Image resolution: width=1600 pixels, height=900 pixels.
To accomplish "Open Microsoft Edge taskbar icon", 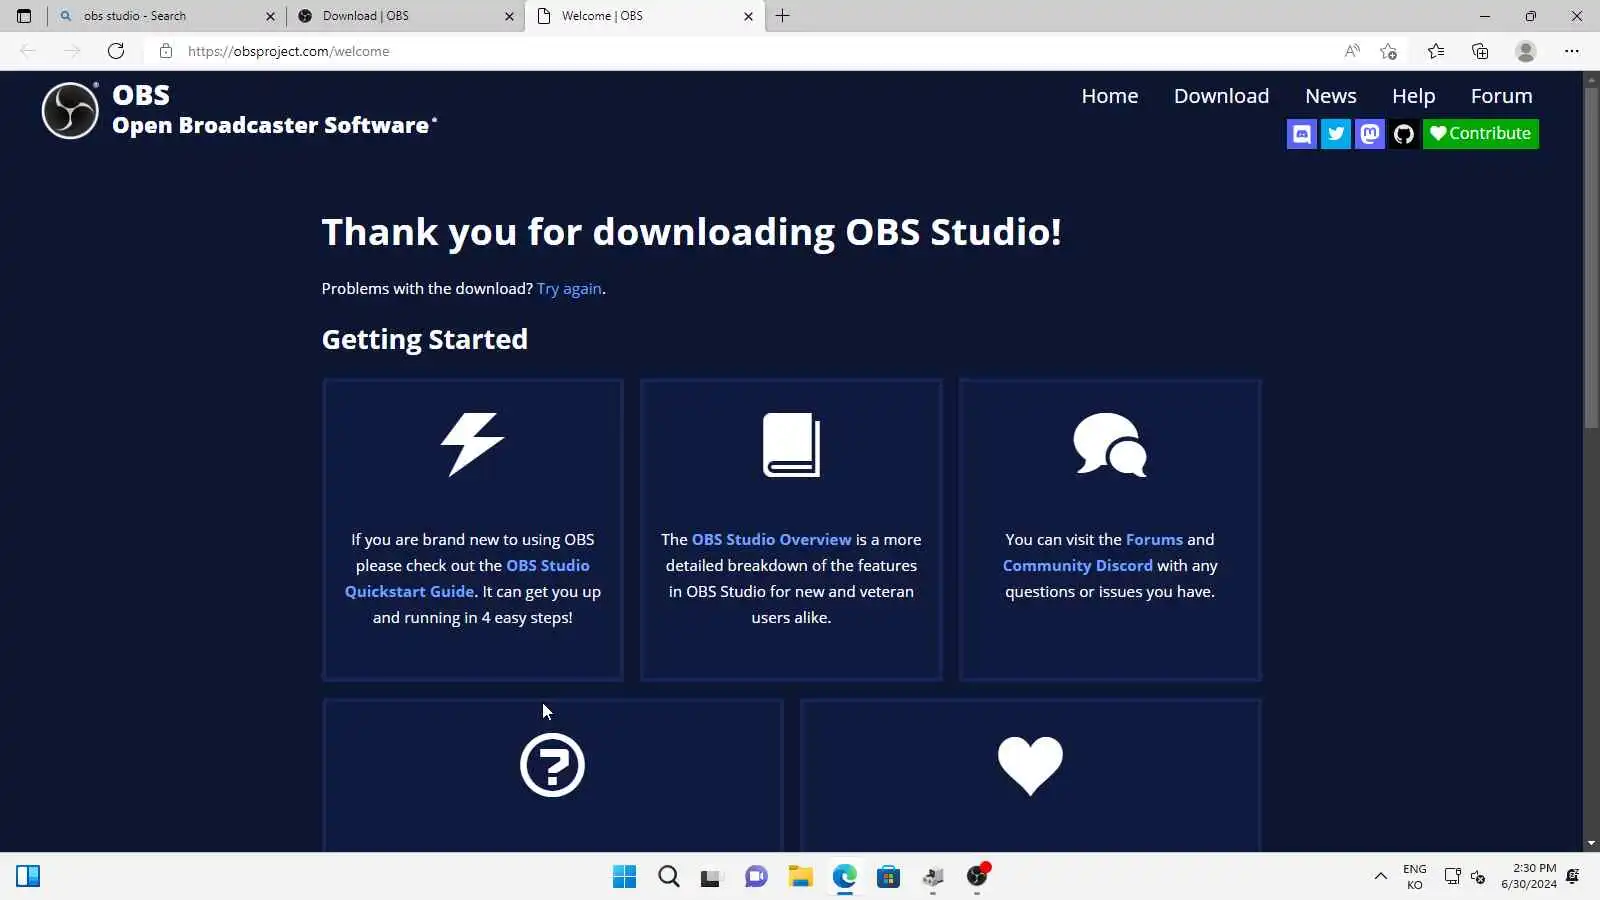I will (x=845, y=877).
